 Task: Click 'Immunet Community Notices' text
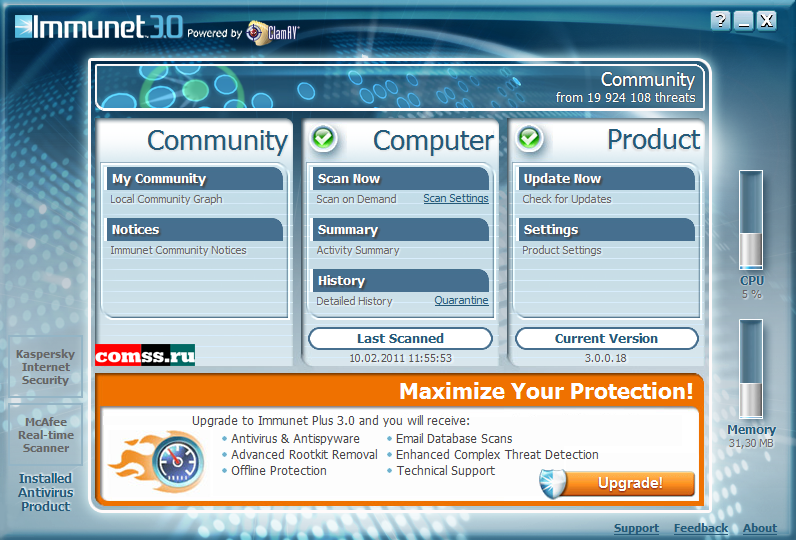pos(178,250)
